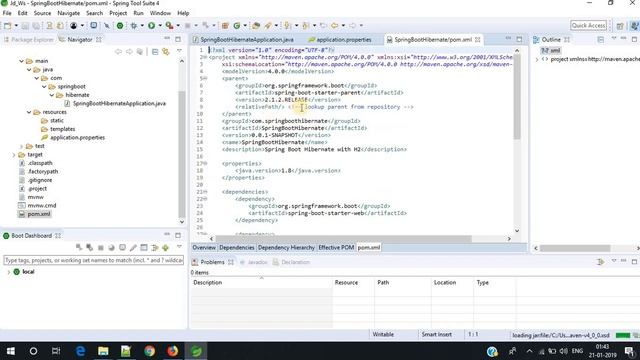This screenshot has height=360, width=640.
Task: Click the Boot Dashboard stop icon
Action: pyautogui.click(x=100, y=247)
